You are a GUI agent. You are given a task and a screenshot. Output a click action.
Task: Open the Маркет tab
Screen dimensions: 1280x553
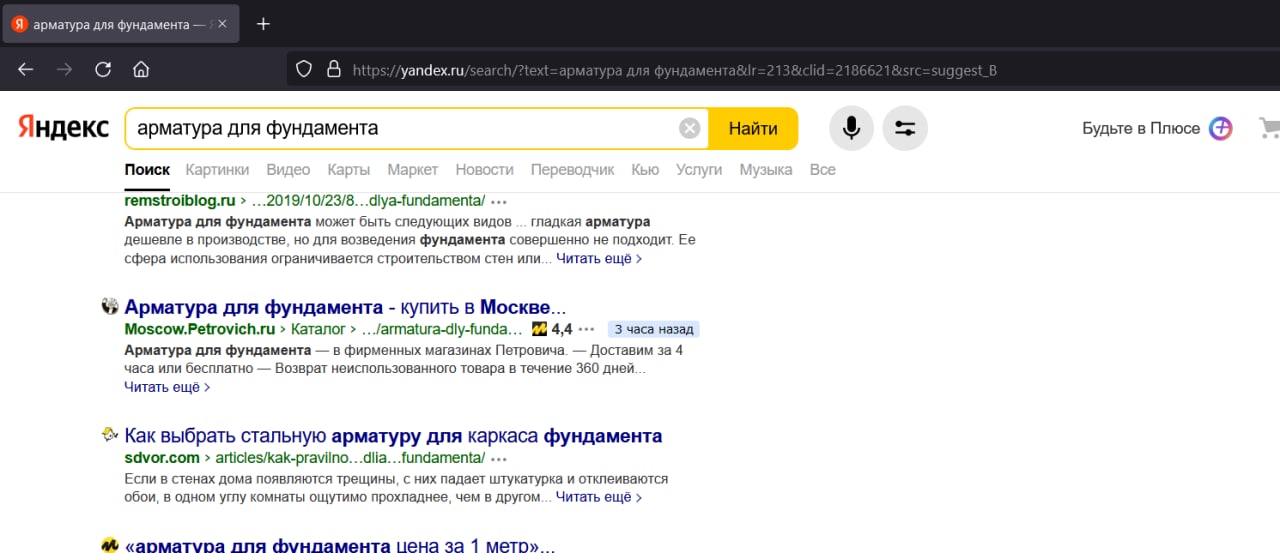click(x=413, y=170)
